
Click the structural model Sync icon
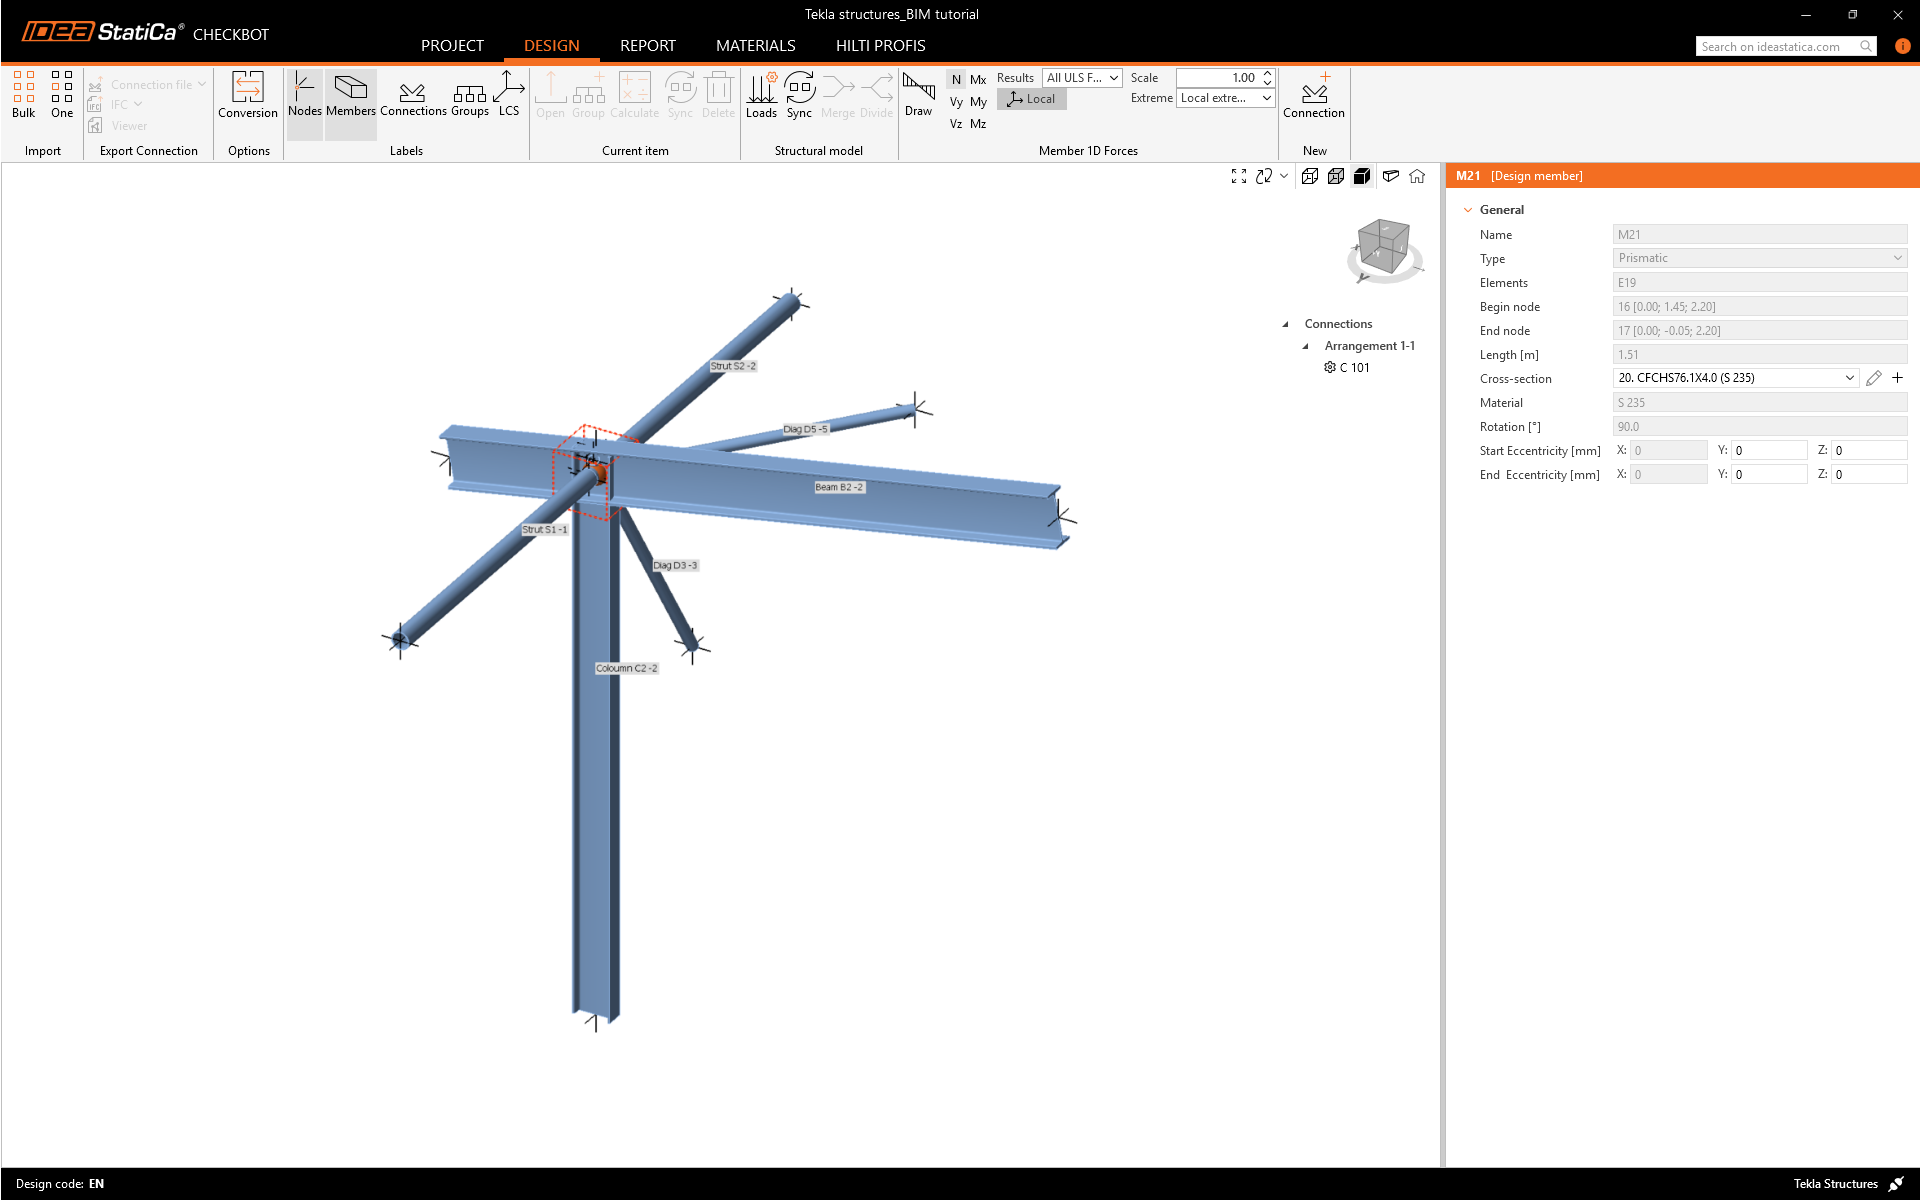tap(799, 94)
